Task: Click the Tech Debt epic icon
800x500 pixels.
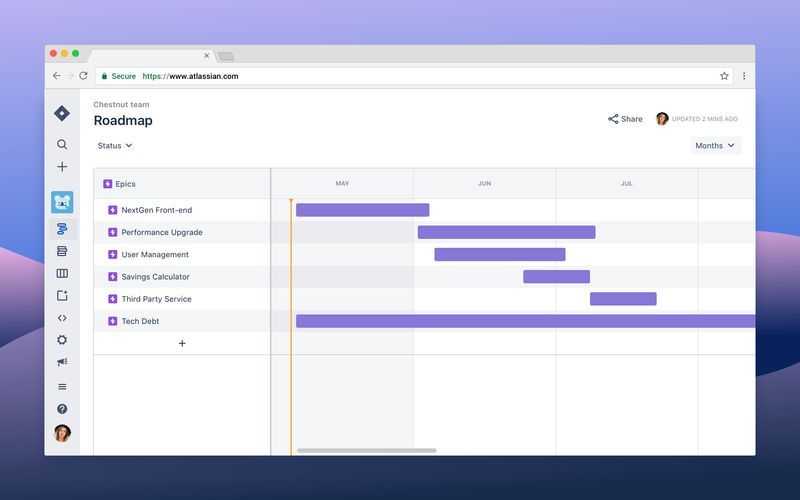Action: 113,321
